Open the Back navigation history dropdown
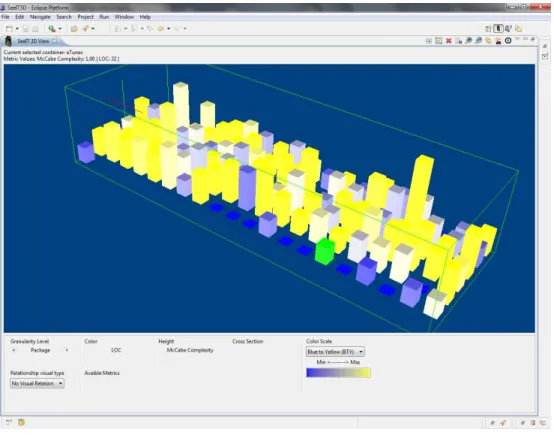Screen dimensions: 554x435 point(169,29)
